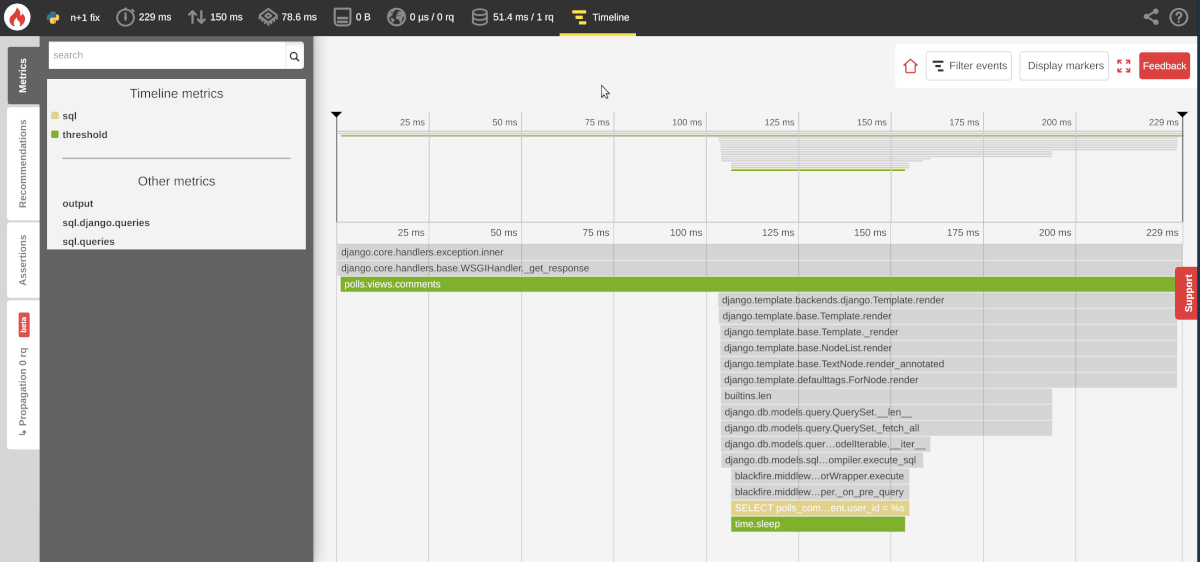Select the SQL 51.4 ms / 1 rq metric
This screenshot has height=562, width=1200.
511,17
